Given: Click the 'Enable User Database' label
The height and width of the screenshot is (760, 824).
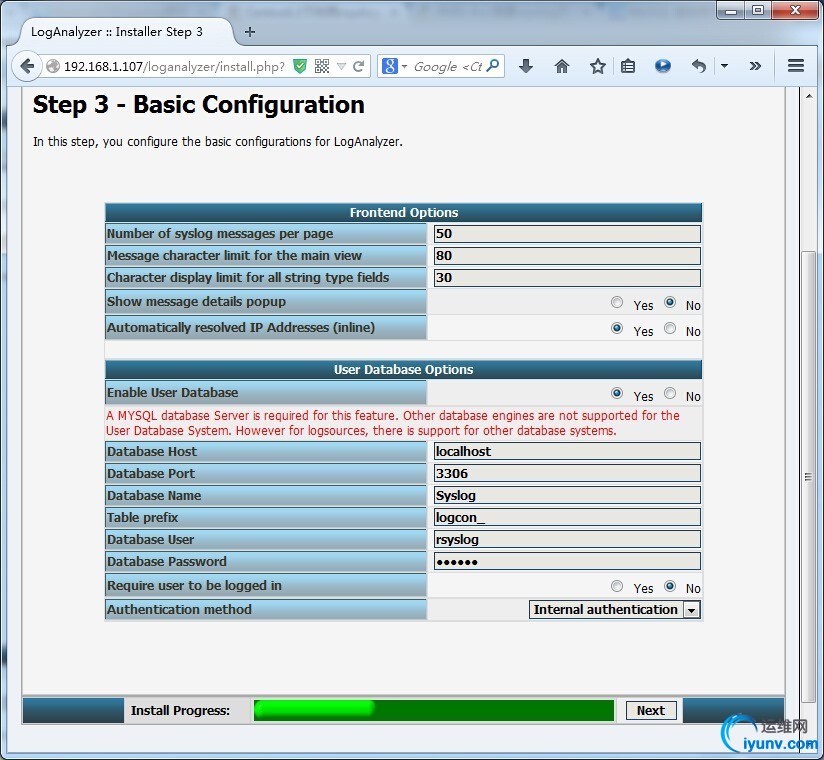Looking at the screenshot, I should click(x=172, y=393).
